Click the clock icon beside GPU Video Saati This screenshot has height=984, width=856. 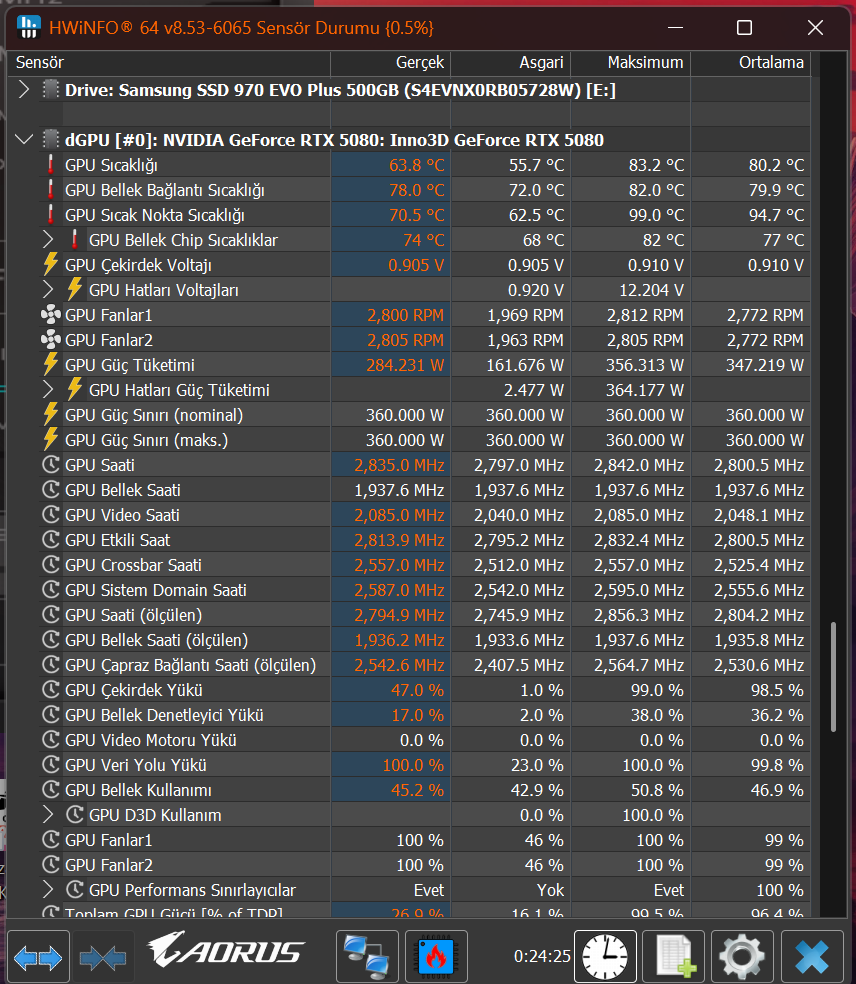51,515
